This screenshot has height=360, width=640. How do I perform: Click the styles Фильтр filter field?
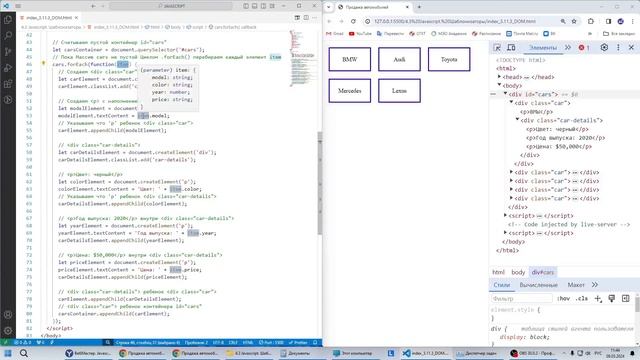(x=522, y=299)
